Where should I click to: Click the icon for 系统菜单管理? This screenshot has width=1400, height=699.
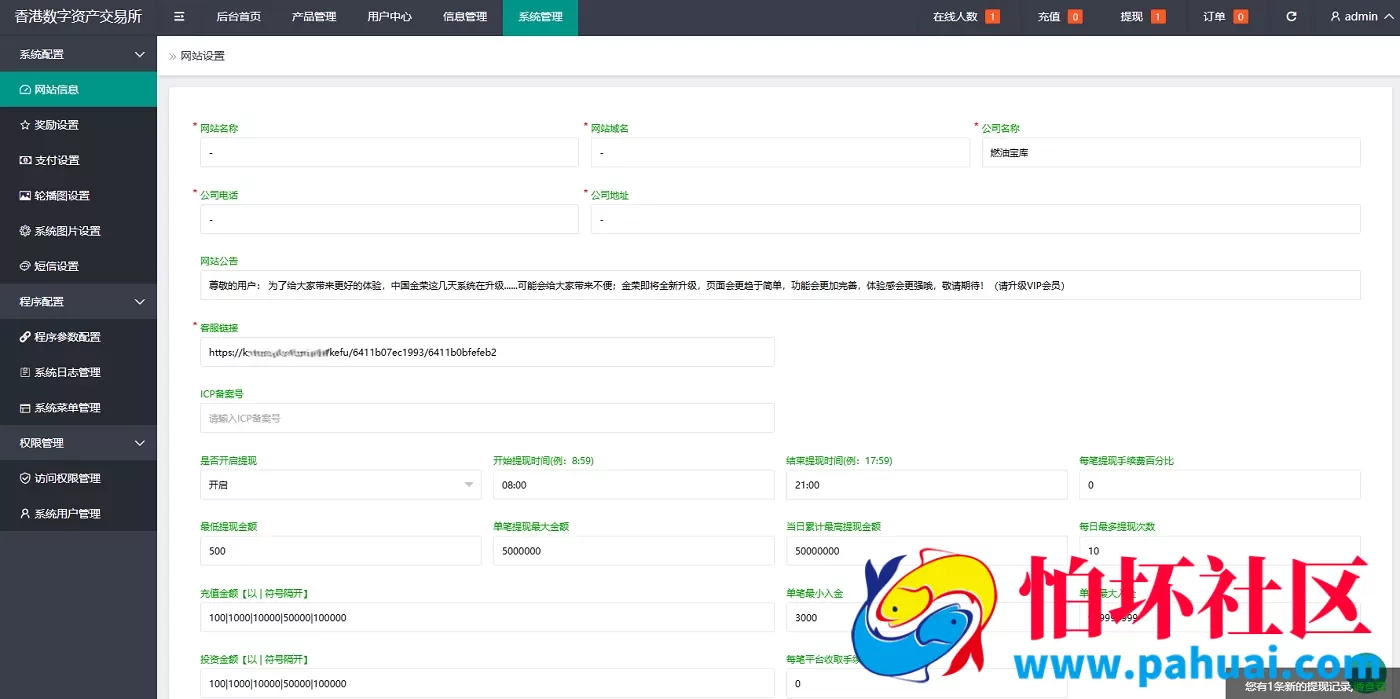(x=26, y=408)
